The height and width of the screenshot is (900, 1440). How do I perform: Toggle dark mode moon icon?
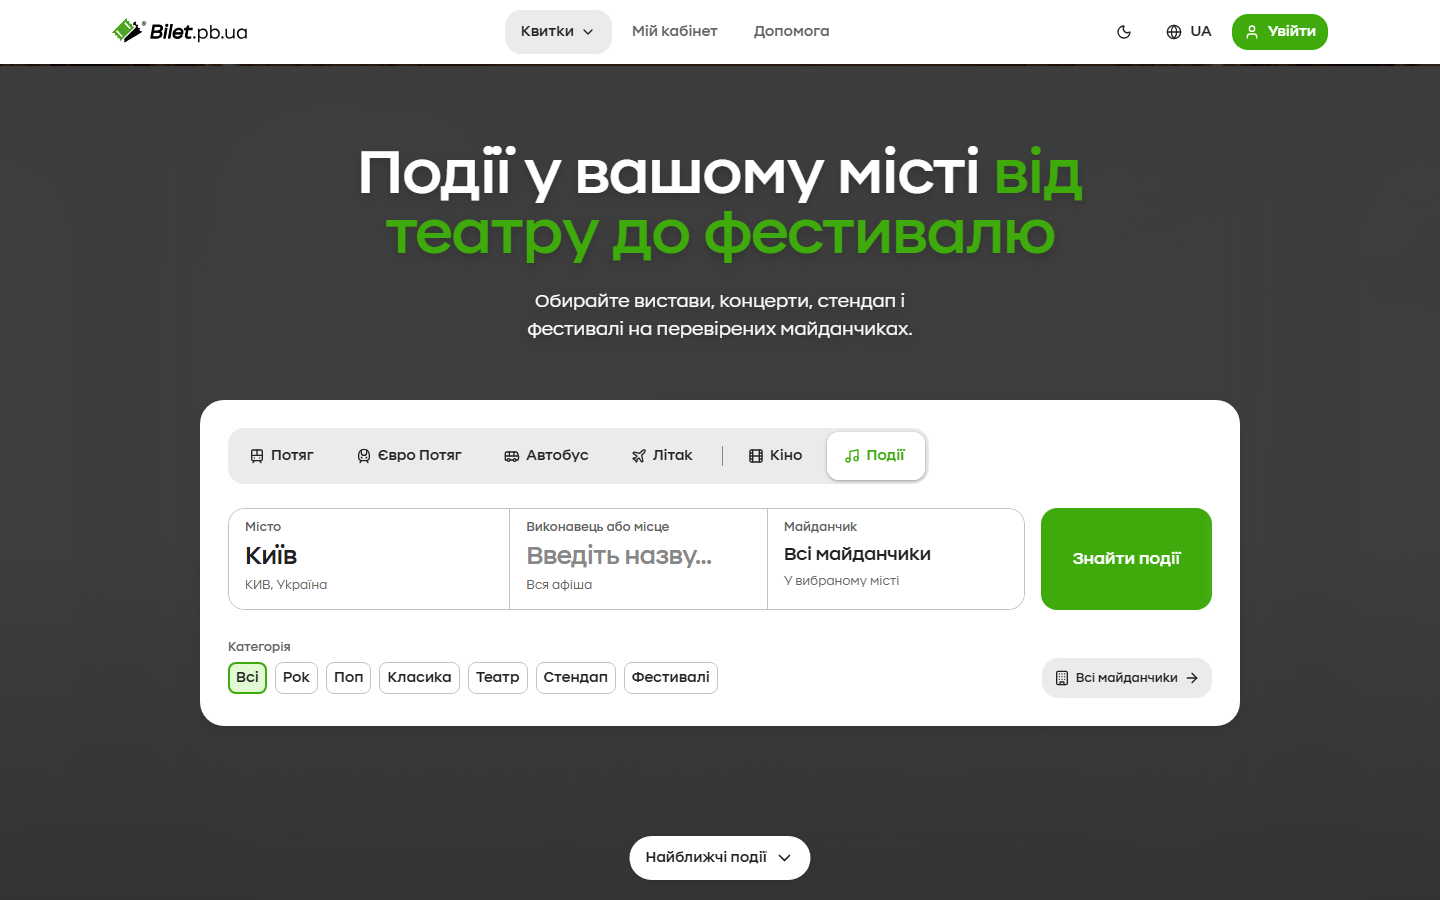pos(1124,32)
